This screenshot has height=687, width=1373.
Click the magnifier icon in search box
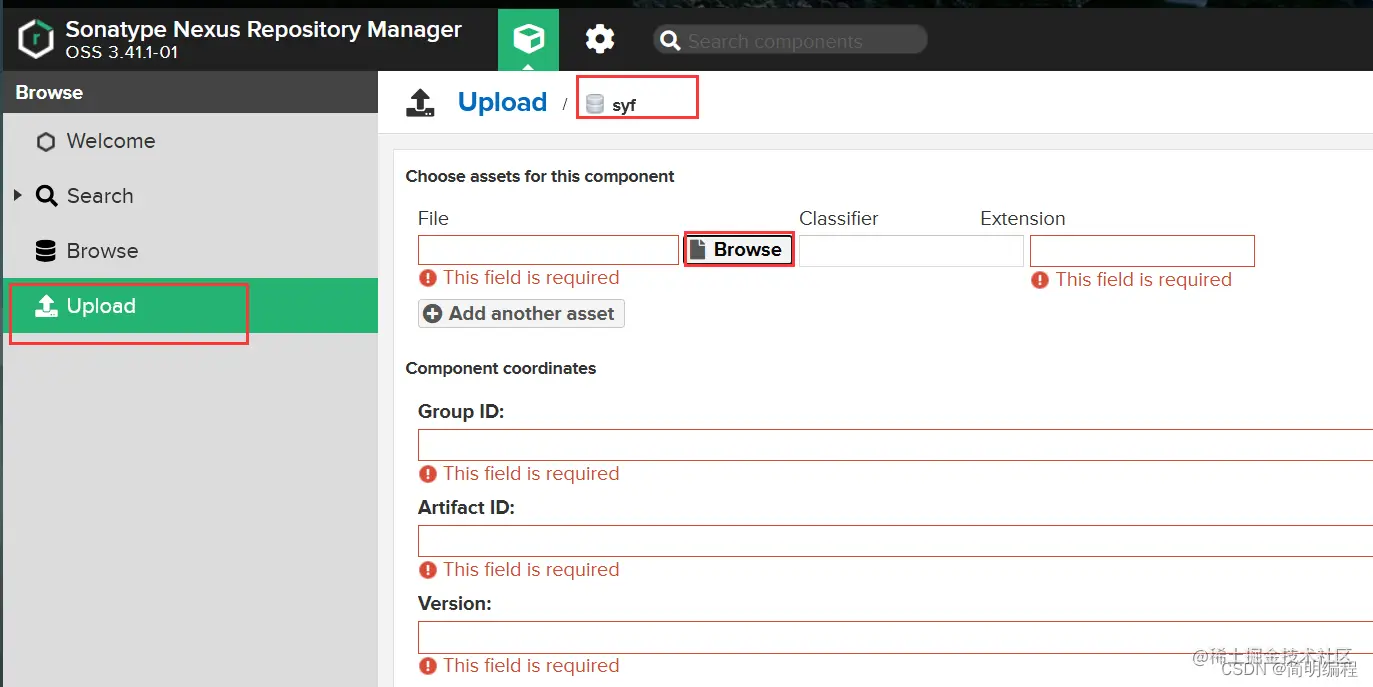671,40
